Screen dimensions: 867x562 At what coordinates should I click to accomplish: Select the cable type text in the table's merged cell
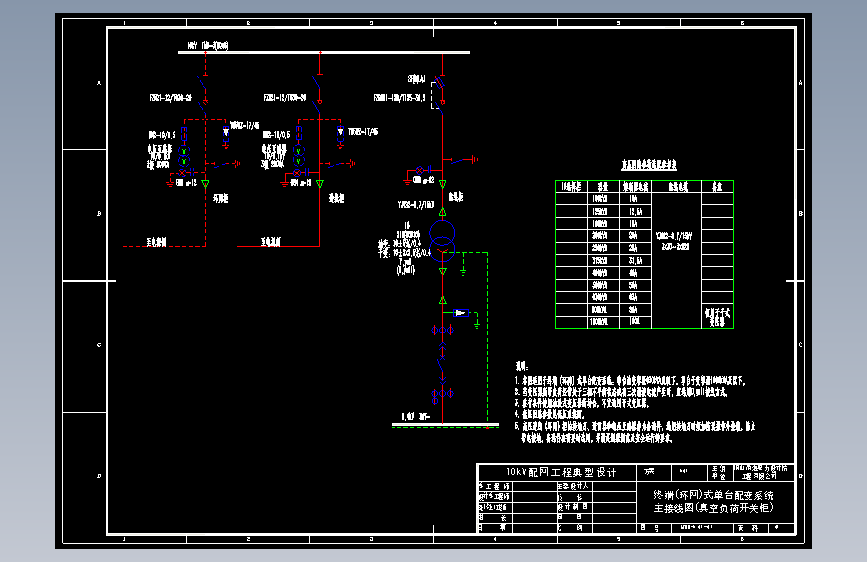coord(675,241)
